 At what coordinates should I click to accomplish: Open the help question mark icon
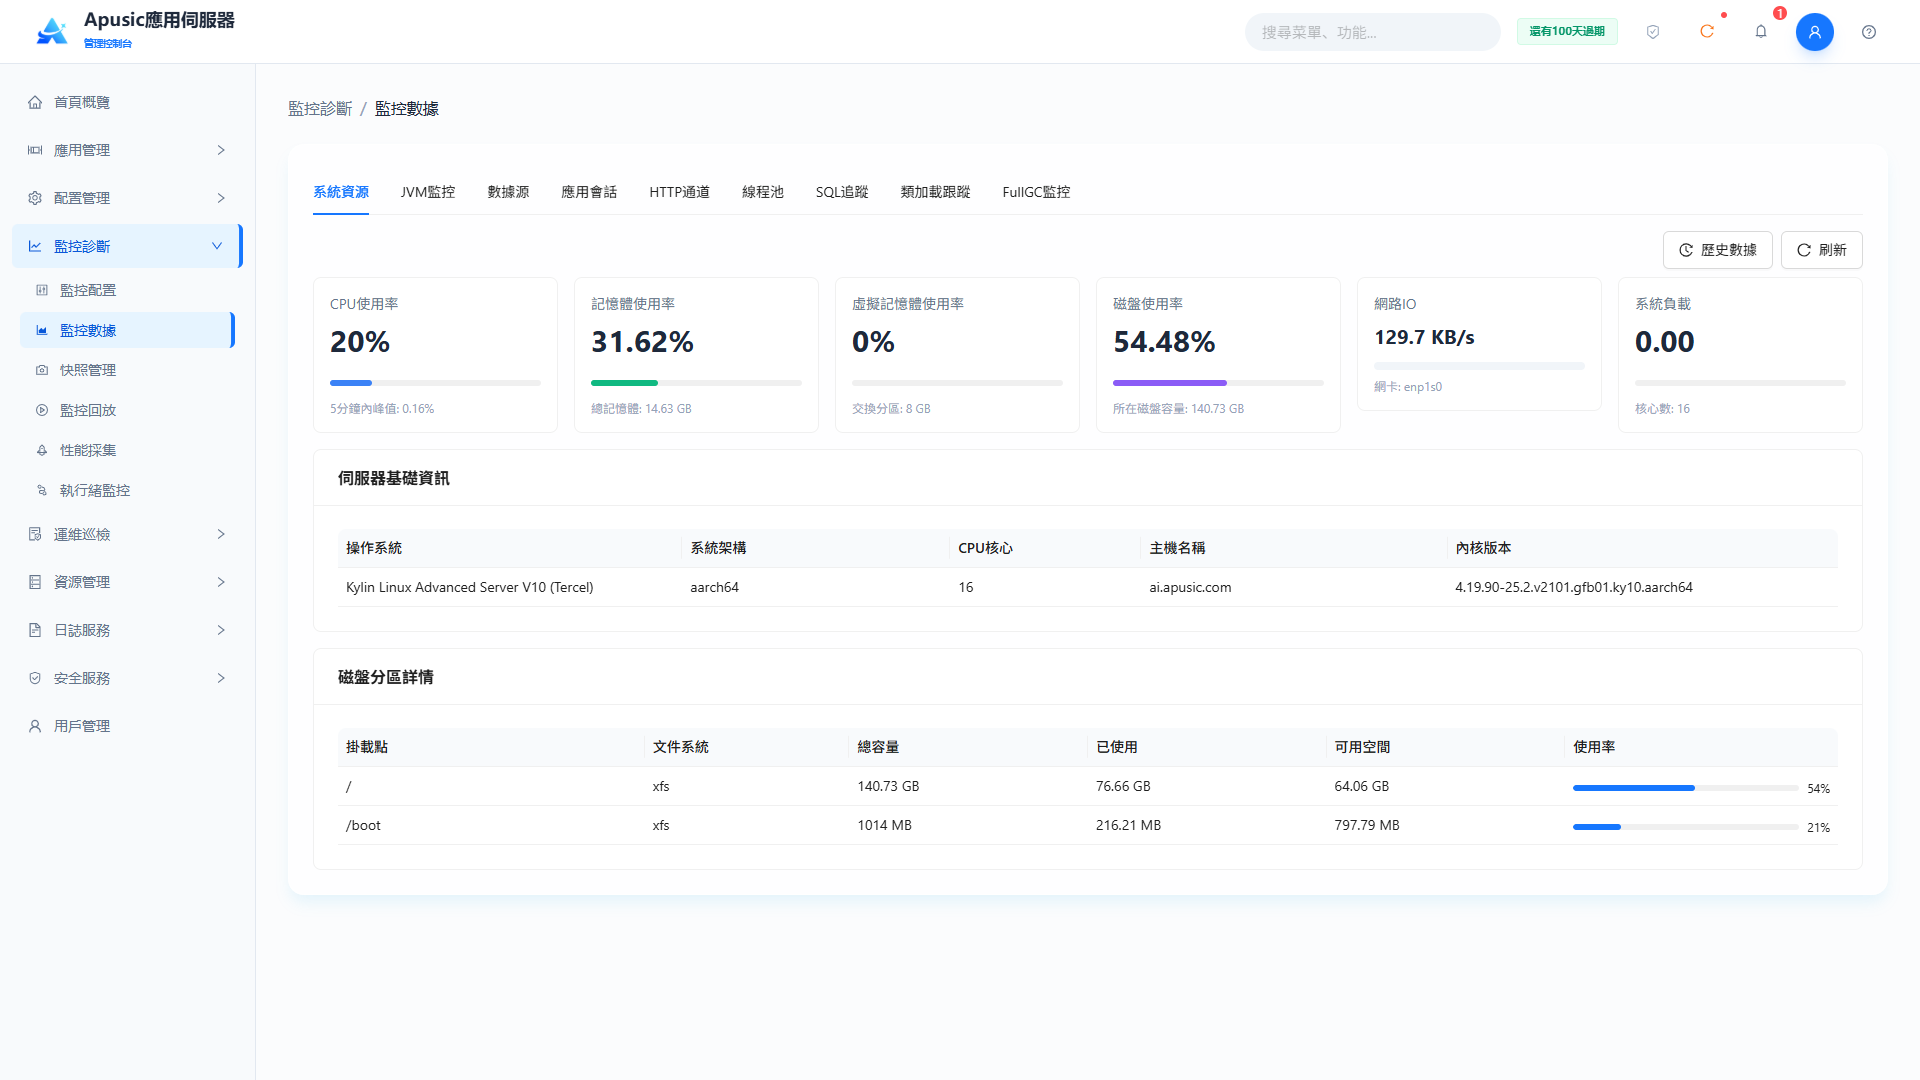point(1869,32)
